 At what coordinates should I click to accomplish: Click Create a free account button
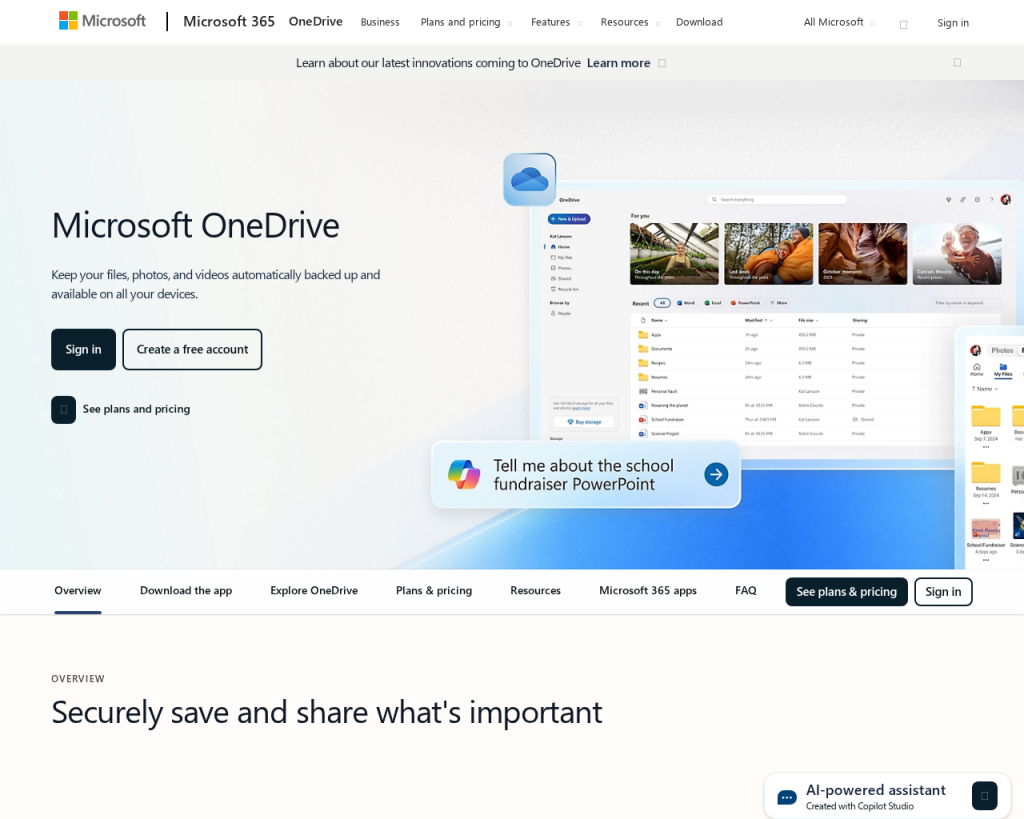(192, 349)
